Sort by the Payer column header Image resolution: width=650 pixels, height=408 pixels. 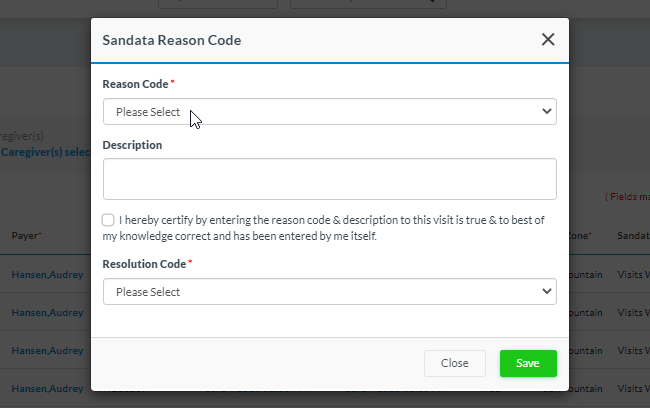tap(26, 236)
